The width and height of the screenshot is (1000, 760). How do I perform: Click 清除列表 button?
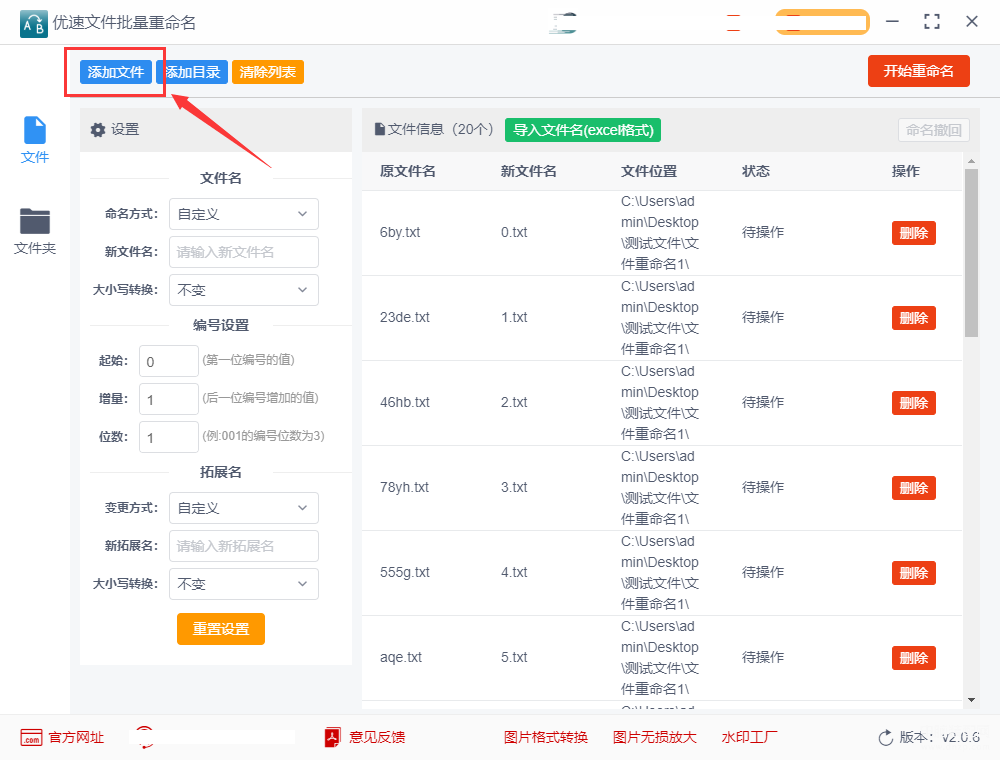click(268, 72)
